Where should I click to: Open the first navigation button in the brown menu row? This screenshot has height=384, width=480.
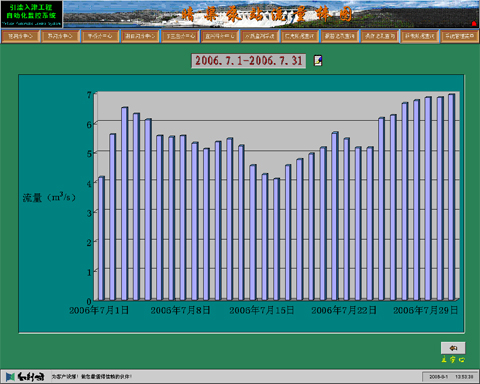(x=20, y=36)
